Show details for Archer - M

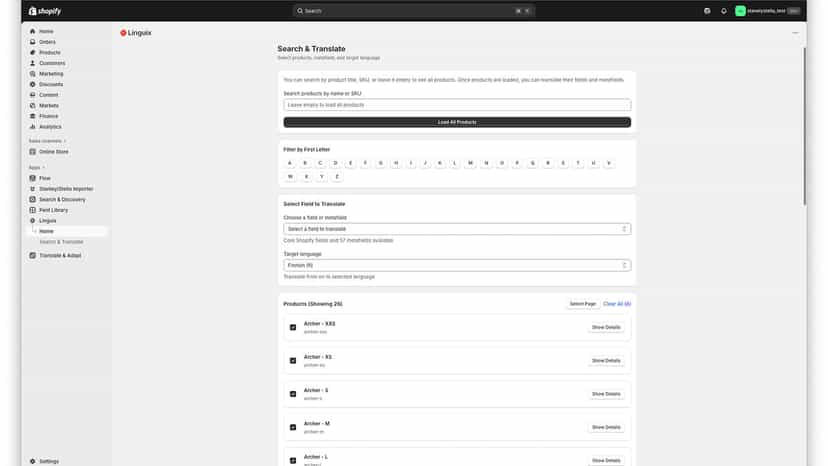[x=606, y=427]
